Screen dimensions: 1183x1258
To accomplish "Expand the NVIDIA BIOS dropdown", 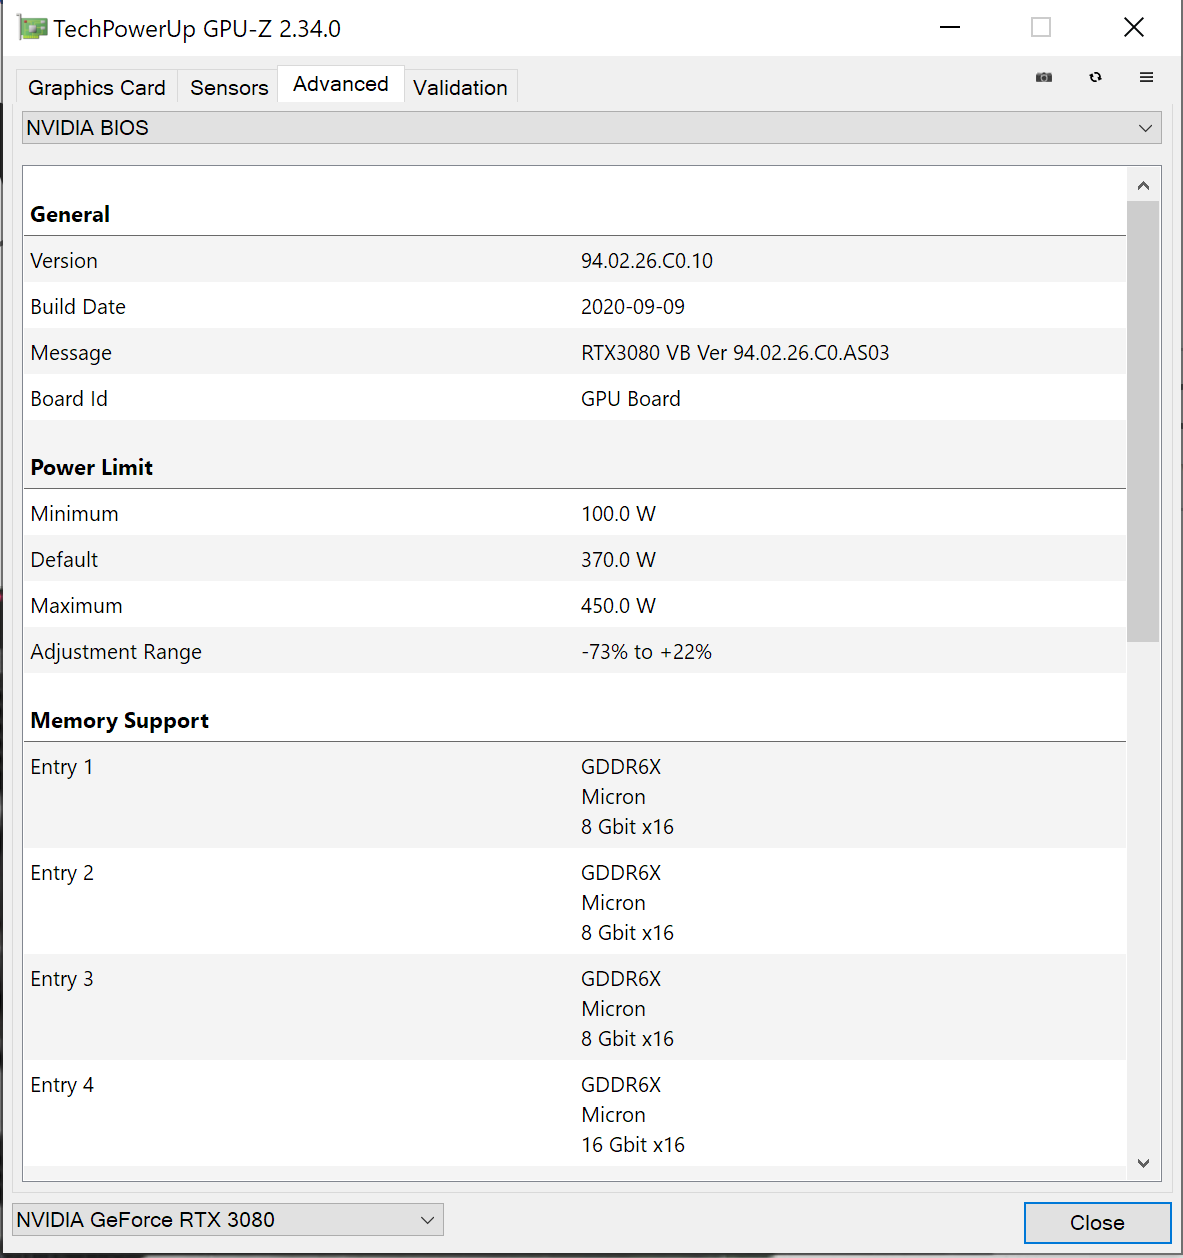I will [x=591, y=128].
